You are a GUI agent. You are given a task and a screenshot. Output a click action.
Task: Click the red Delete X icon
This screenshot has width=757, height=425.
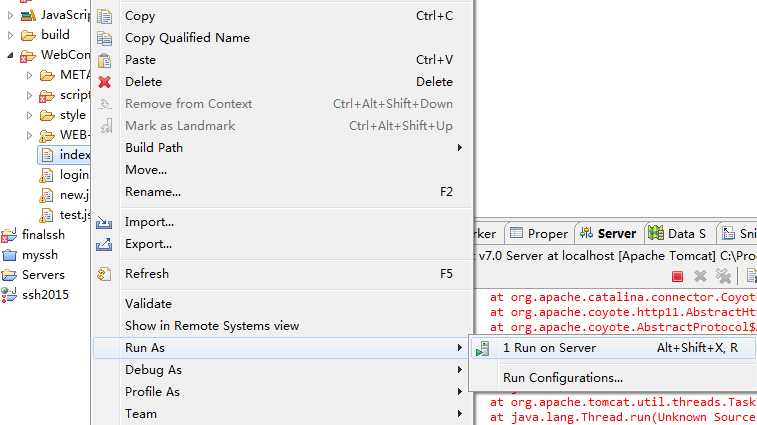tap(104, 82)
